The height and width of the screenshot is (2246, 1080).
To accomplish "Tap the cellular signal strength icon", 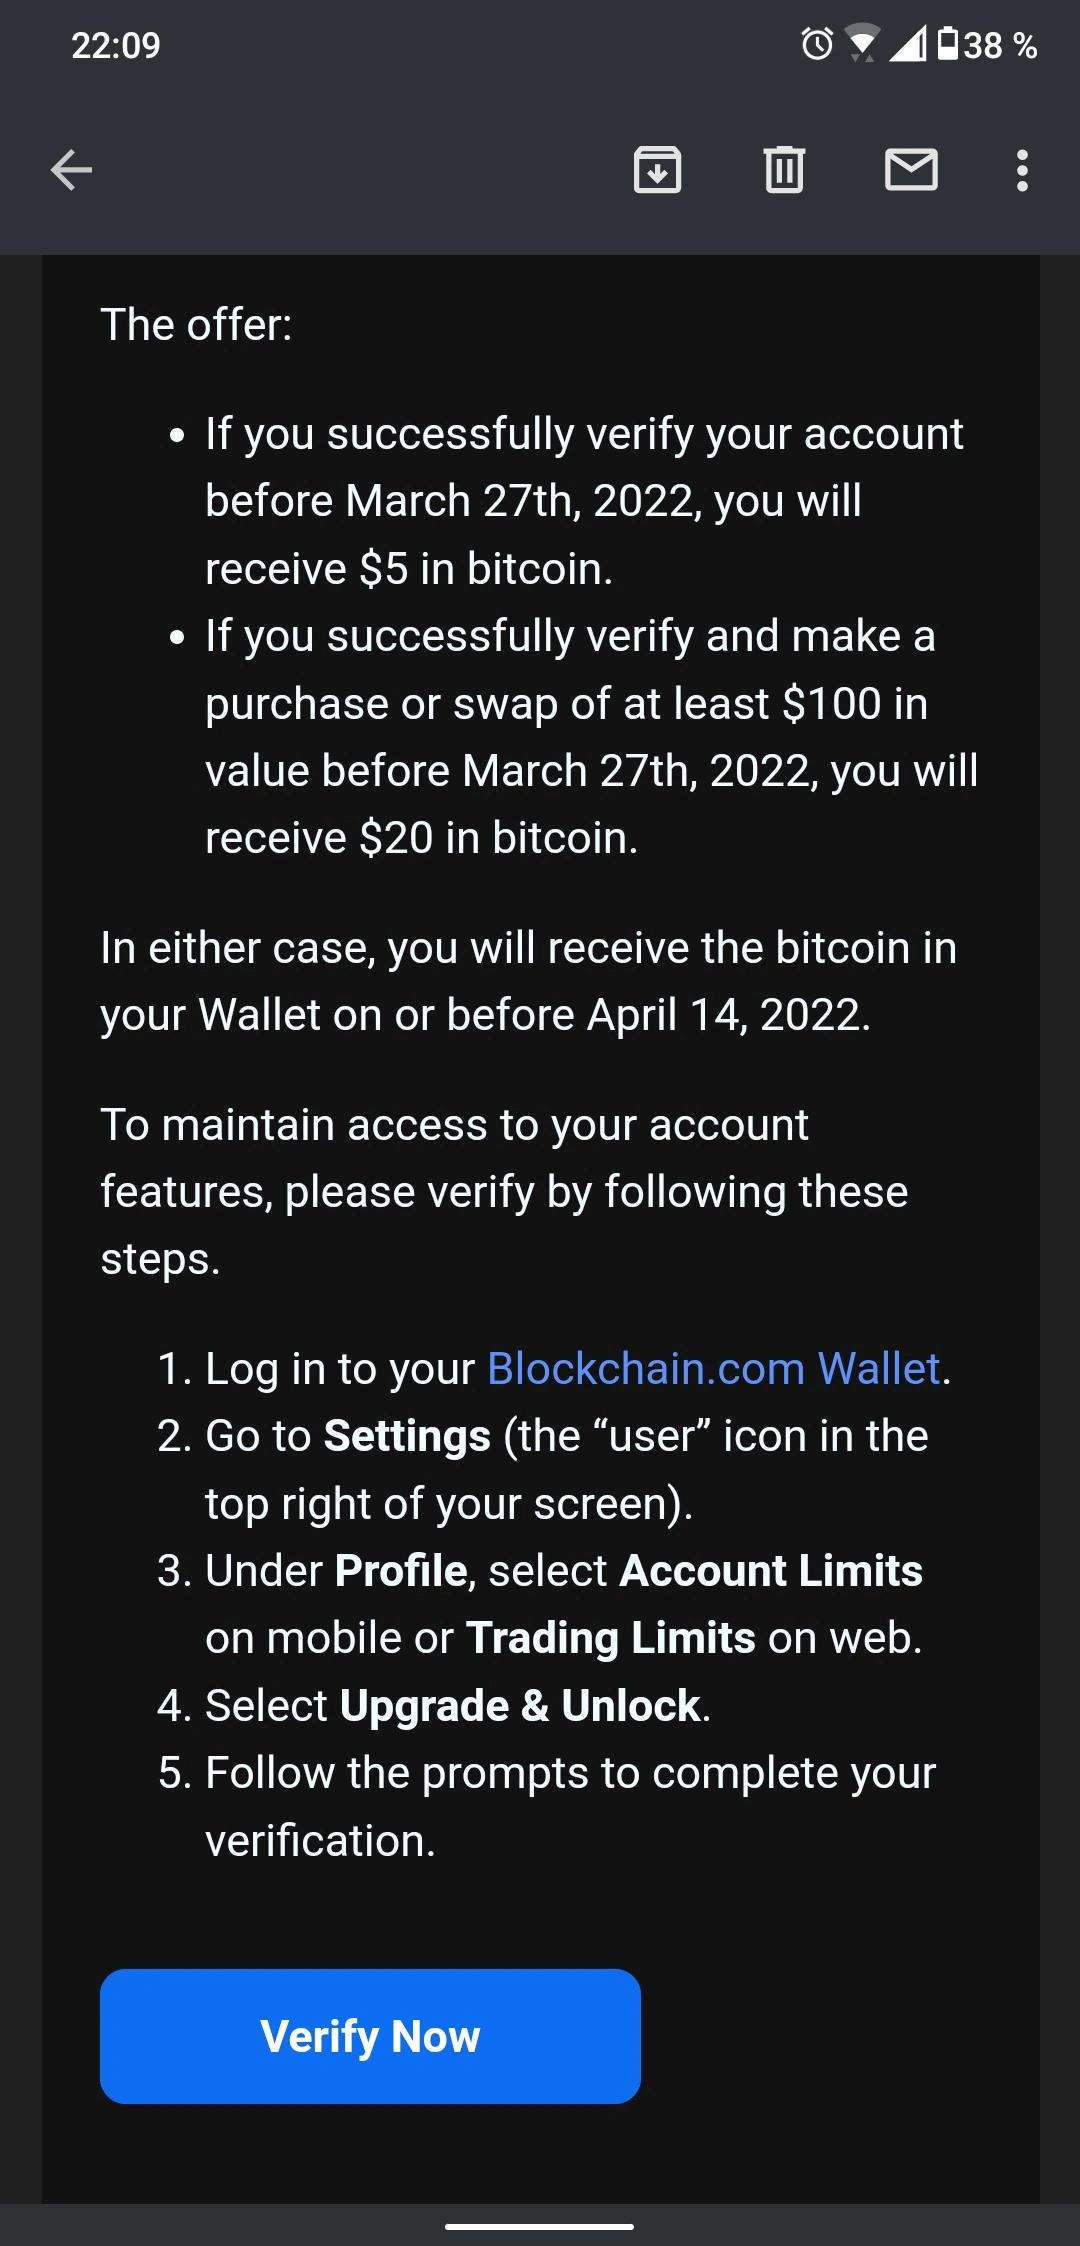I will pos(906,44).
